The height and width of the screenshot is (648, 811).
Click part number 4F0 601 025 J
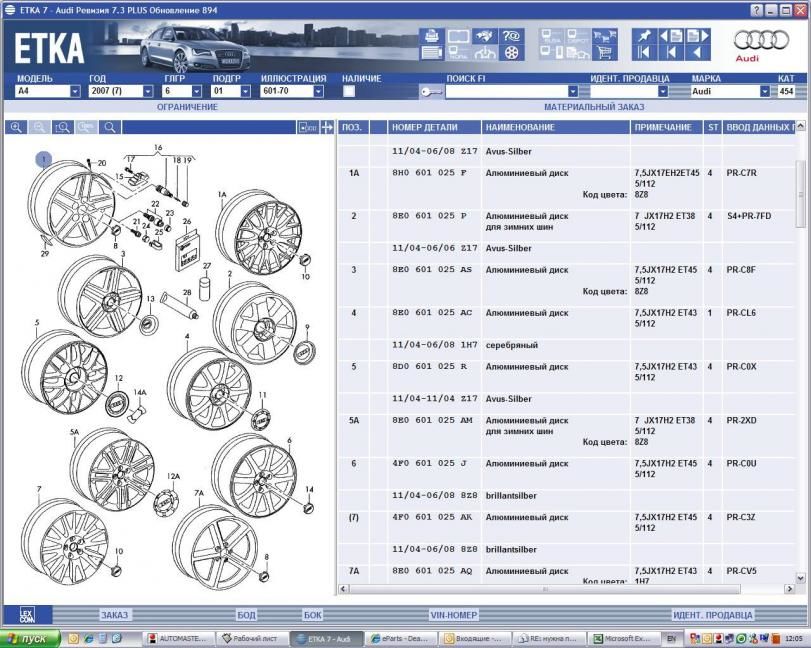point(429,463)
